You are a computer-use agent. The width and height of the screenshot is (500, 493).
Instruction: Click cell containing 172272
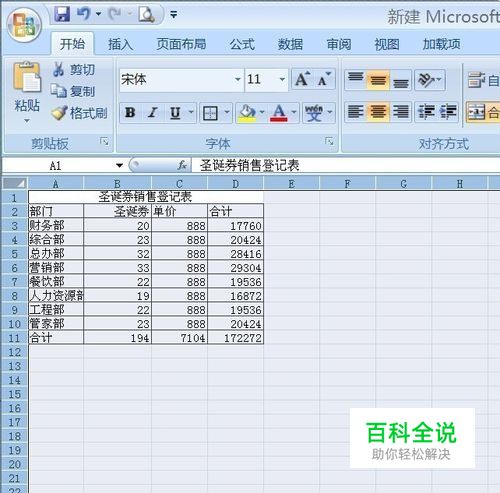click(235, 338)
